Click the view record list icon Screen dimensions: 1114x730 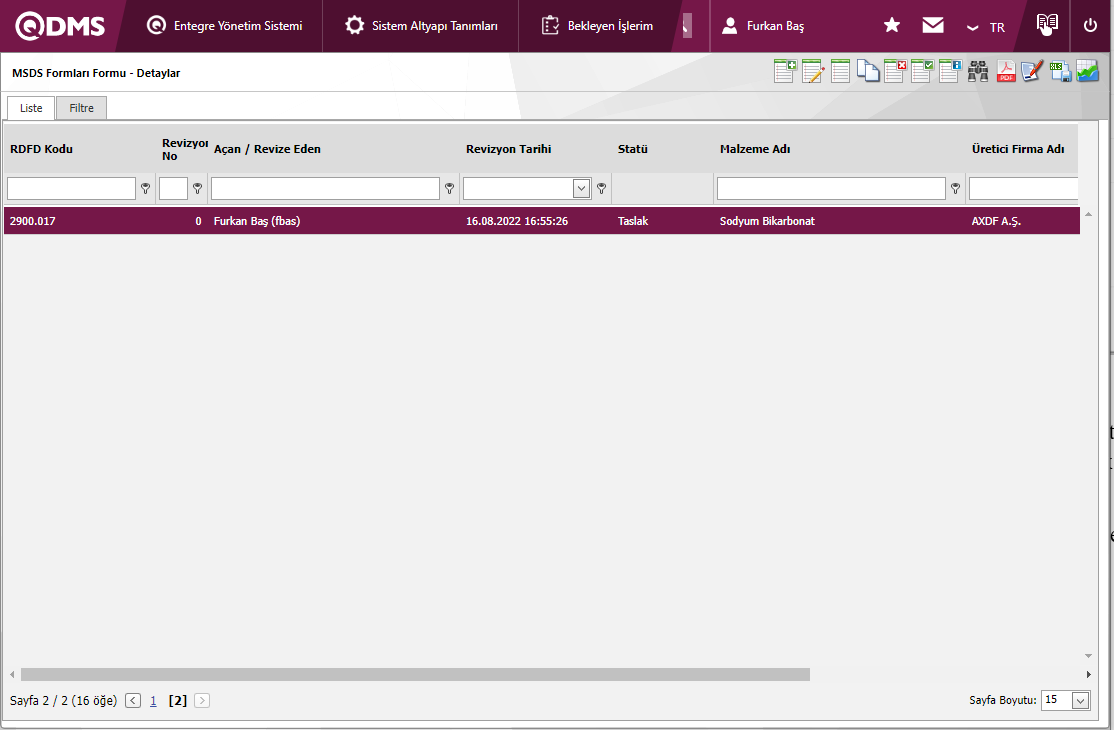[x=840, y=71]
